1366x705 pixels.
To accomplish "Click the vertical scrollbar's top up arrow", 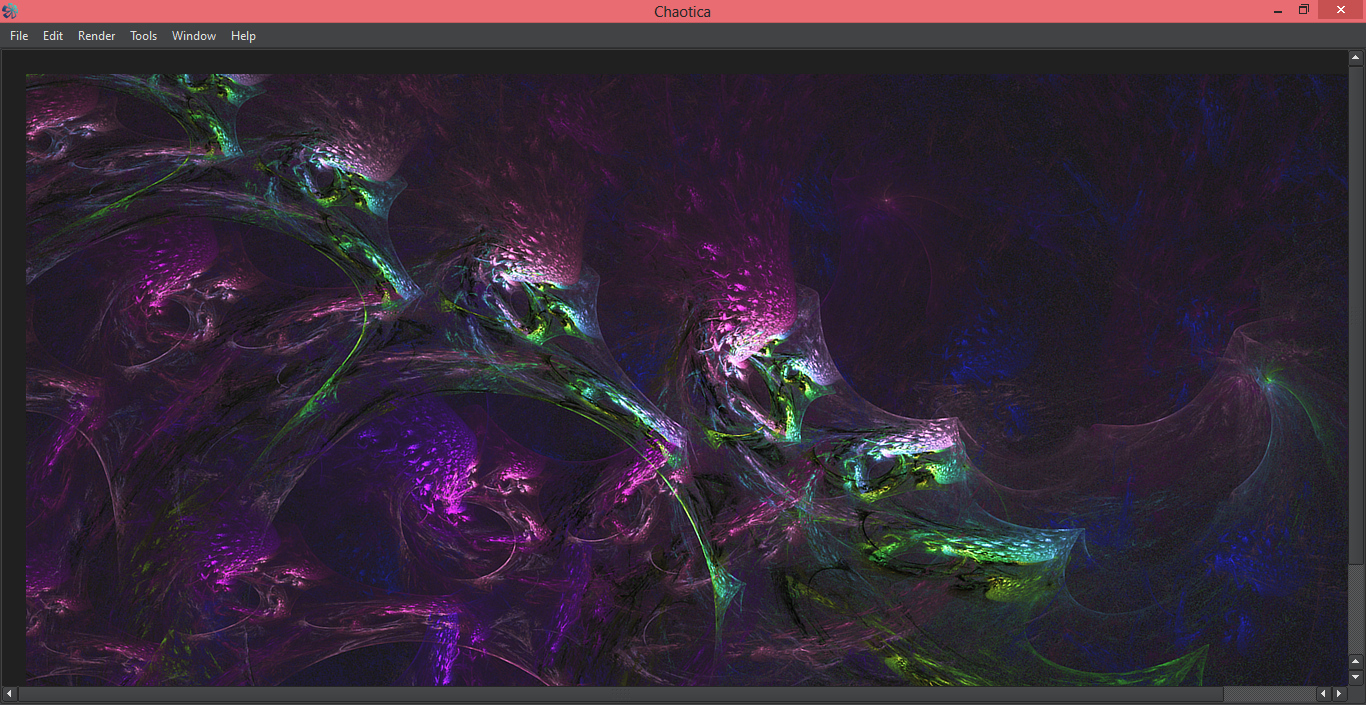I will 1356,58.
